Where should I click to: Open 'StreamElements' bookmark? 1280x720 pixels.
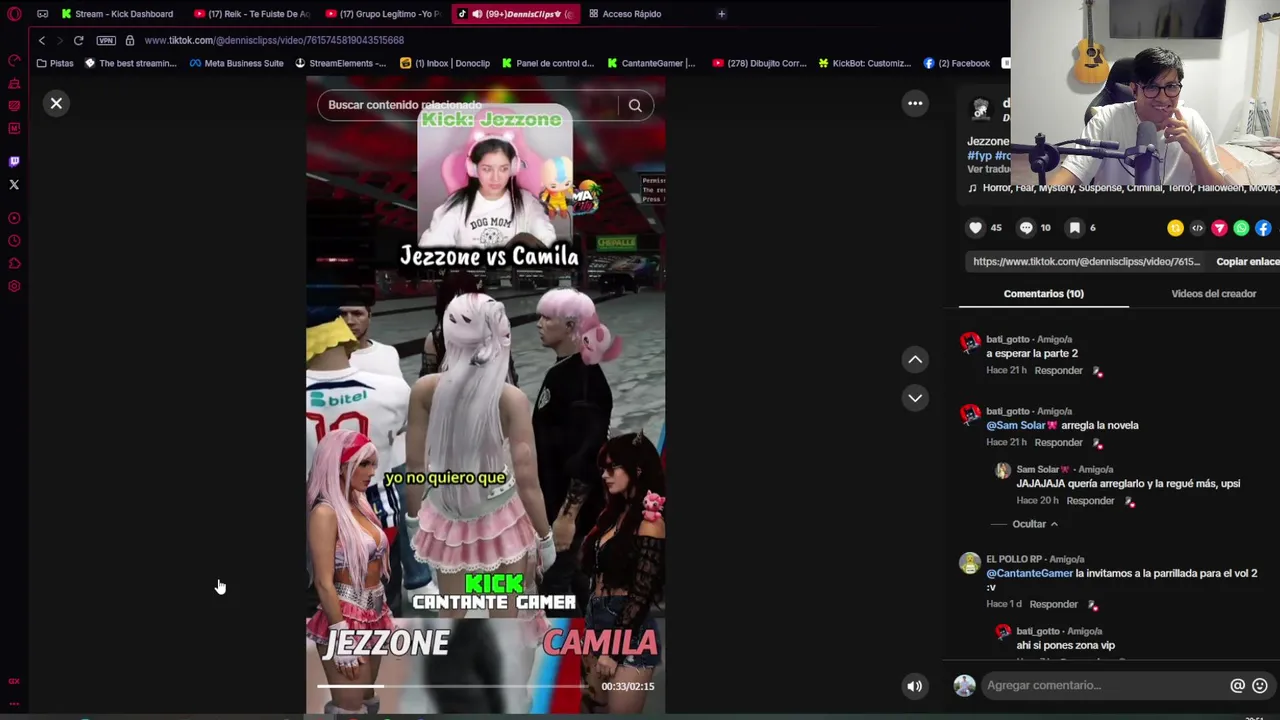(340, 63)
